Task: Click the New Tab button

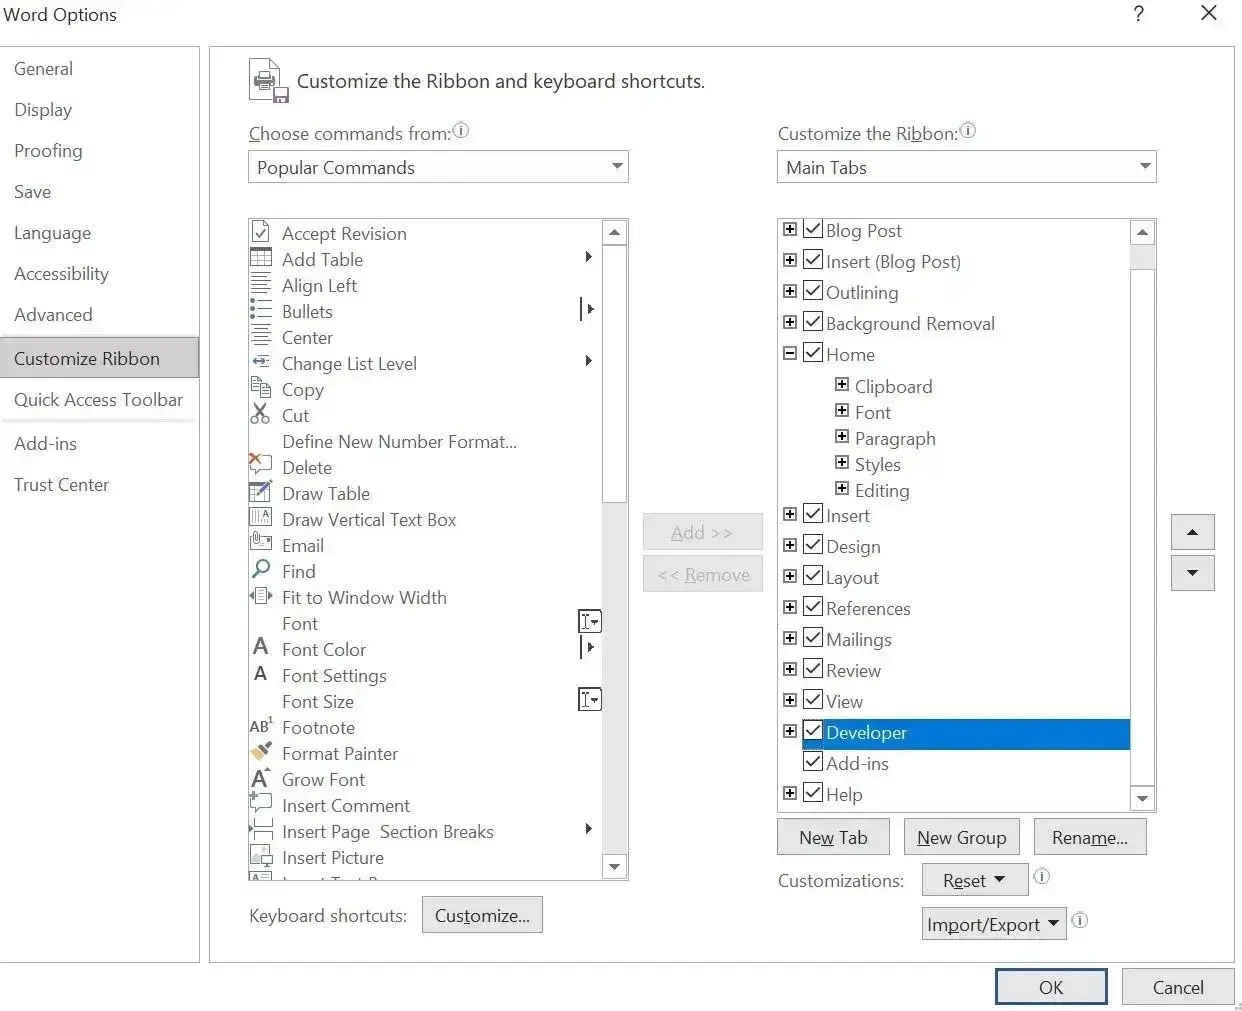Action: [832, 837]
